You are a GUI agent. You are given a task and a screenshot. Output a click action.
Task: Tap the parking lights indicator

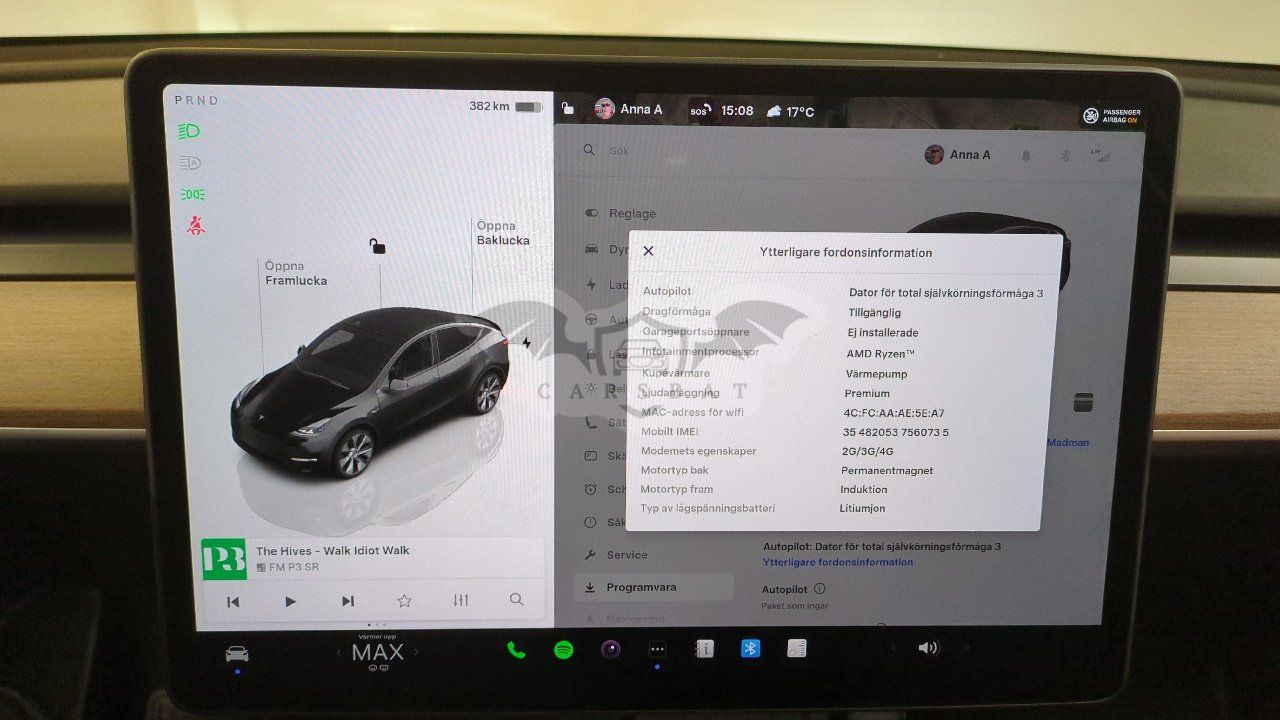point(192,194)
